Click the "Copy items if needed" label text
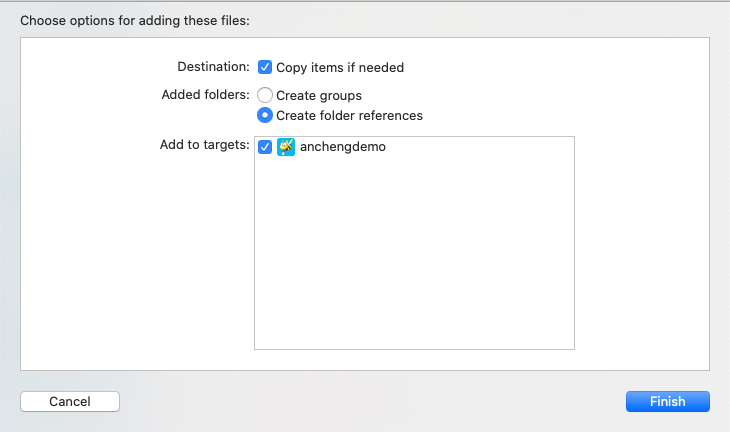730x432 pixels. 340,67
